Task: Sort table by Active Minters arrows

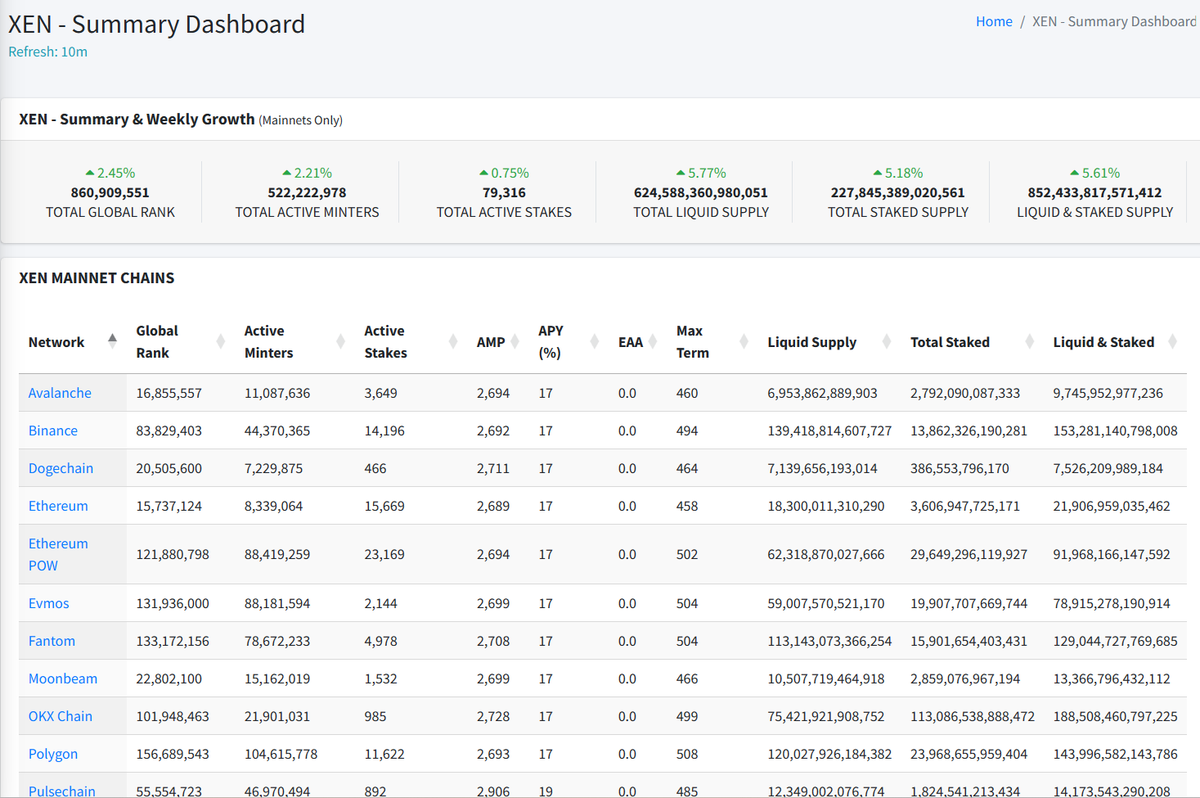Action: click(340, 342)
